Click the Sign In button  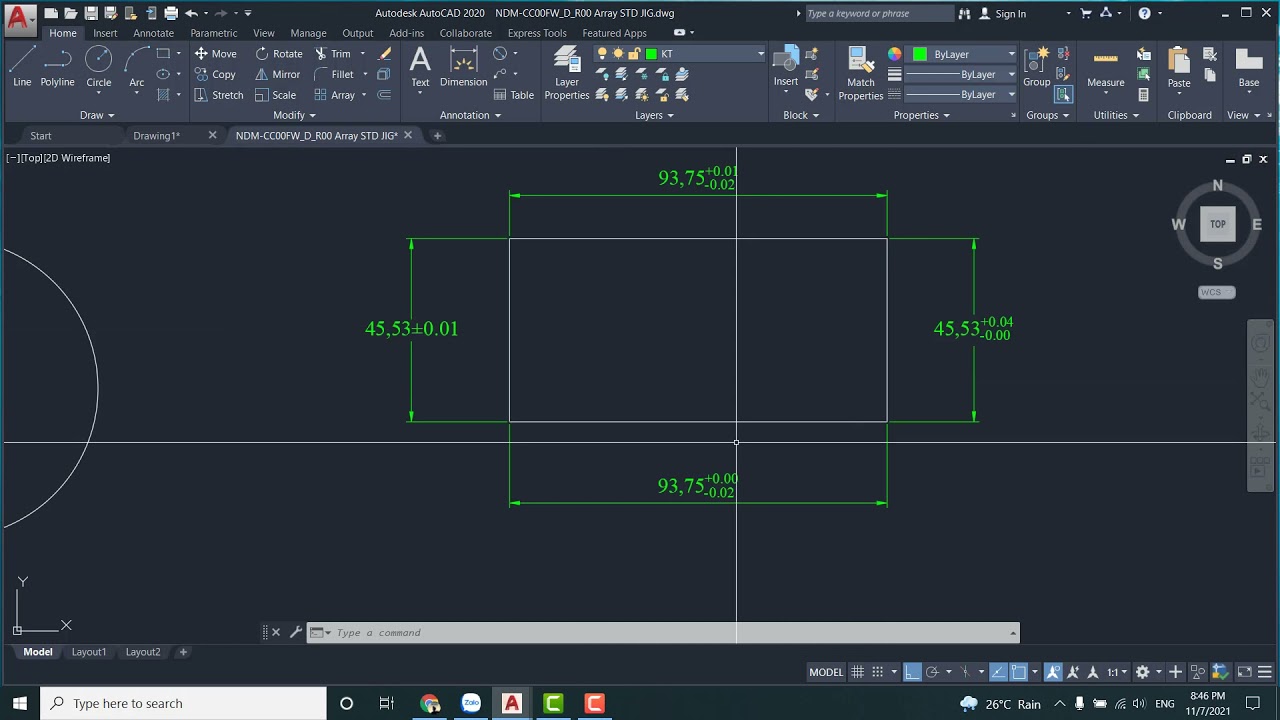coord(1003,13)
